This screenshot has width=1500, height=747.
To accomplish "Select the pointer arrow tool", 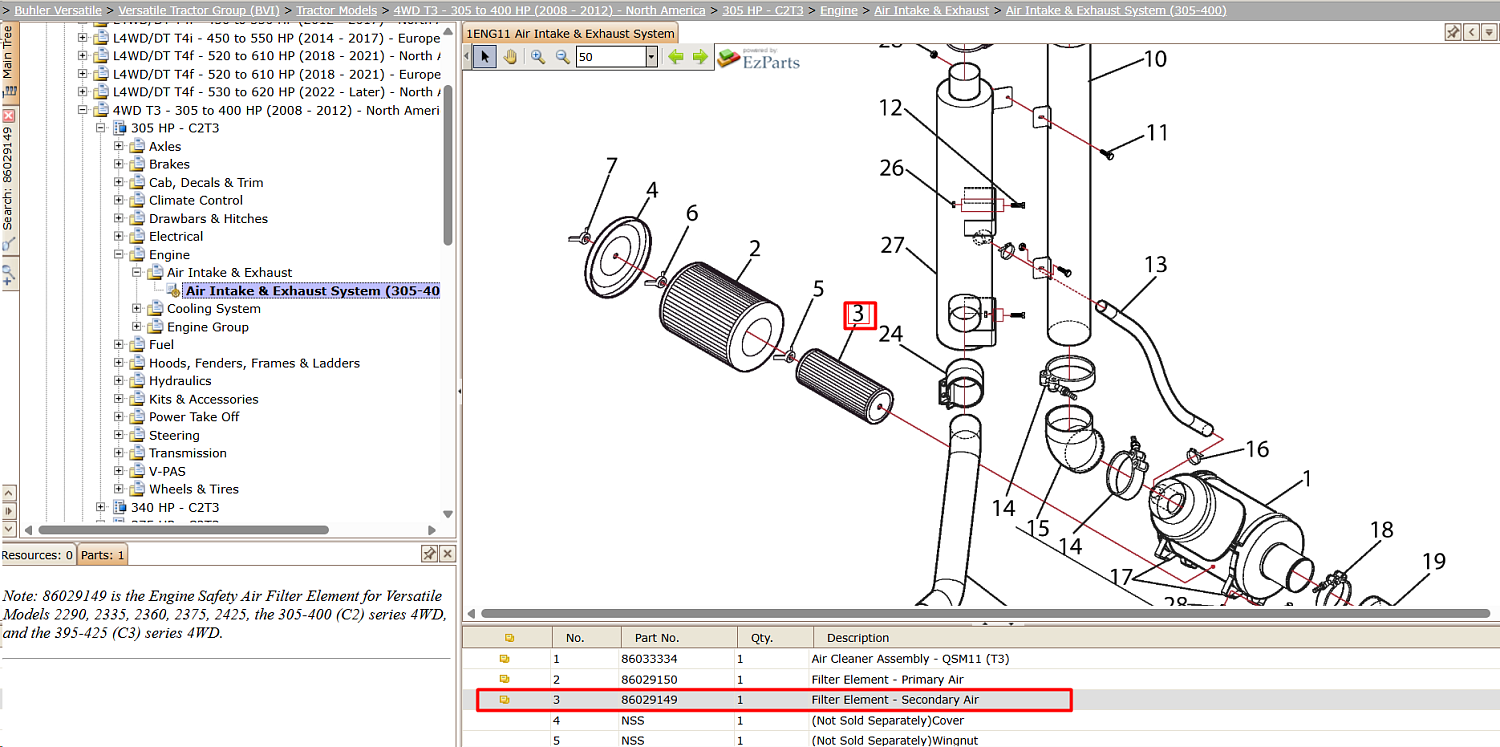I will tap(485, 57).
